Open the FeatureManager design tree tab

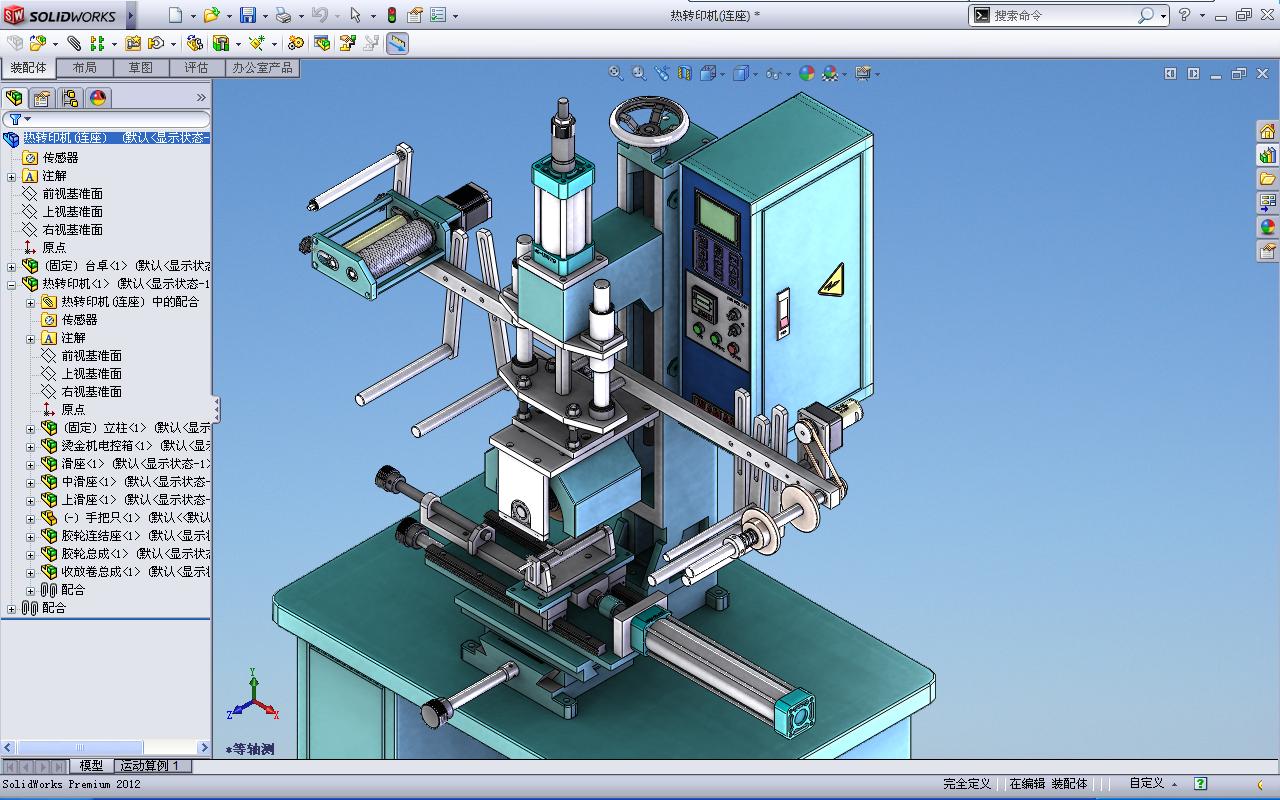tap(14, 97)
